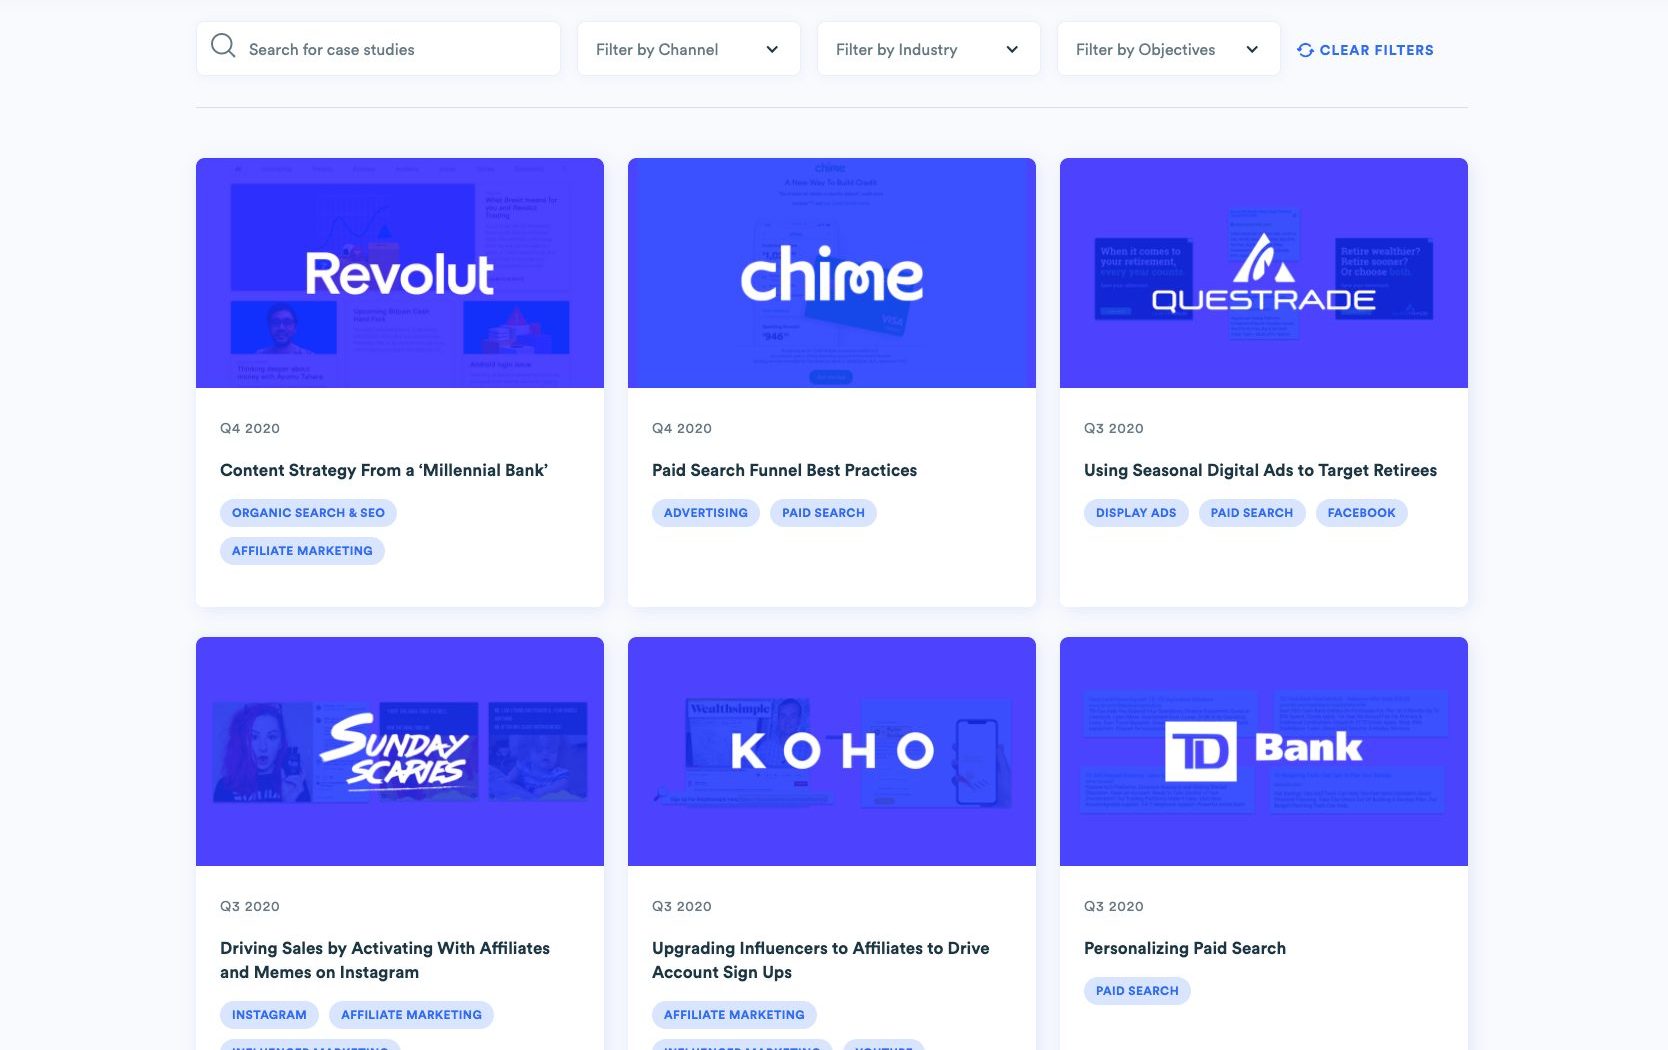Select PAID SEARCH tag on Chime card
Image resolution: width=1668 pixels, height=1050 pixels.
pyautogui.click(x=823, y=513)
